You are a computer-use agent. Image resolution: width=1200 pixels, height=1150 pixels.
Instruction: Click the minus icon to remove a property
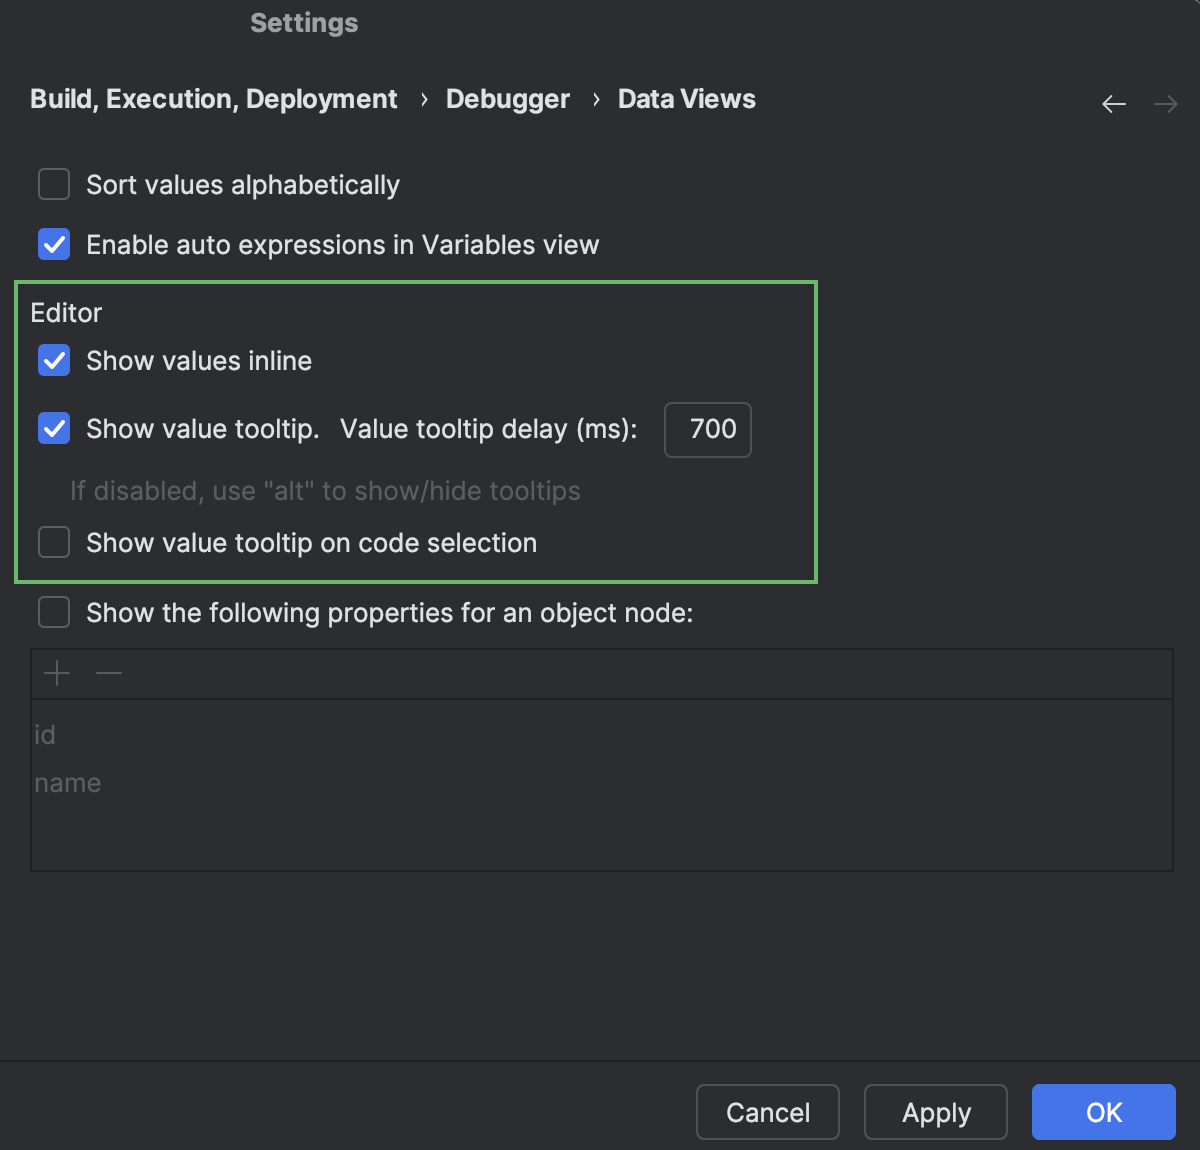click(x=109, y=673)
